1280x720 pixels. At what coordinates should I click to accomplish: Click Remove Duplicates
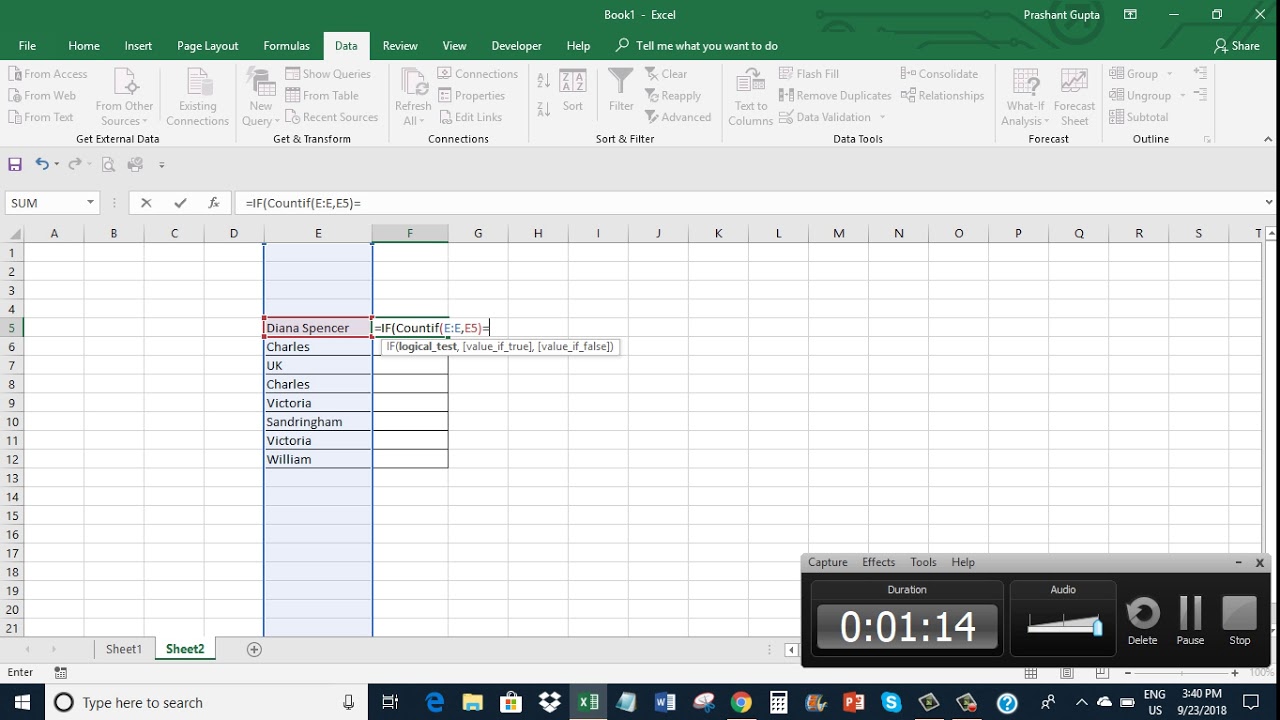[x=835, y=96]
